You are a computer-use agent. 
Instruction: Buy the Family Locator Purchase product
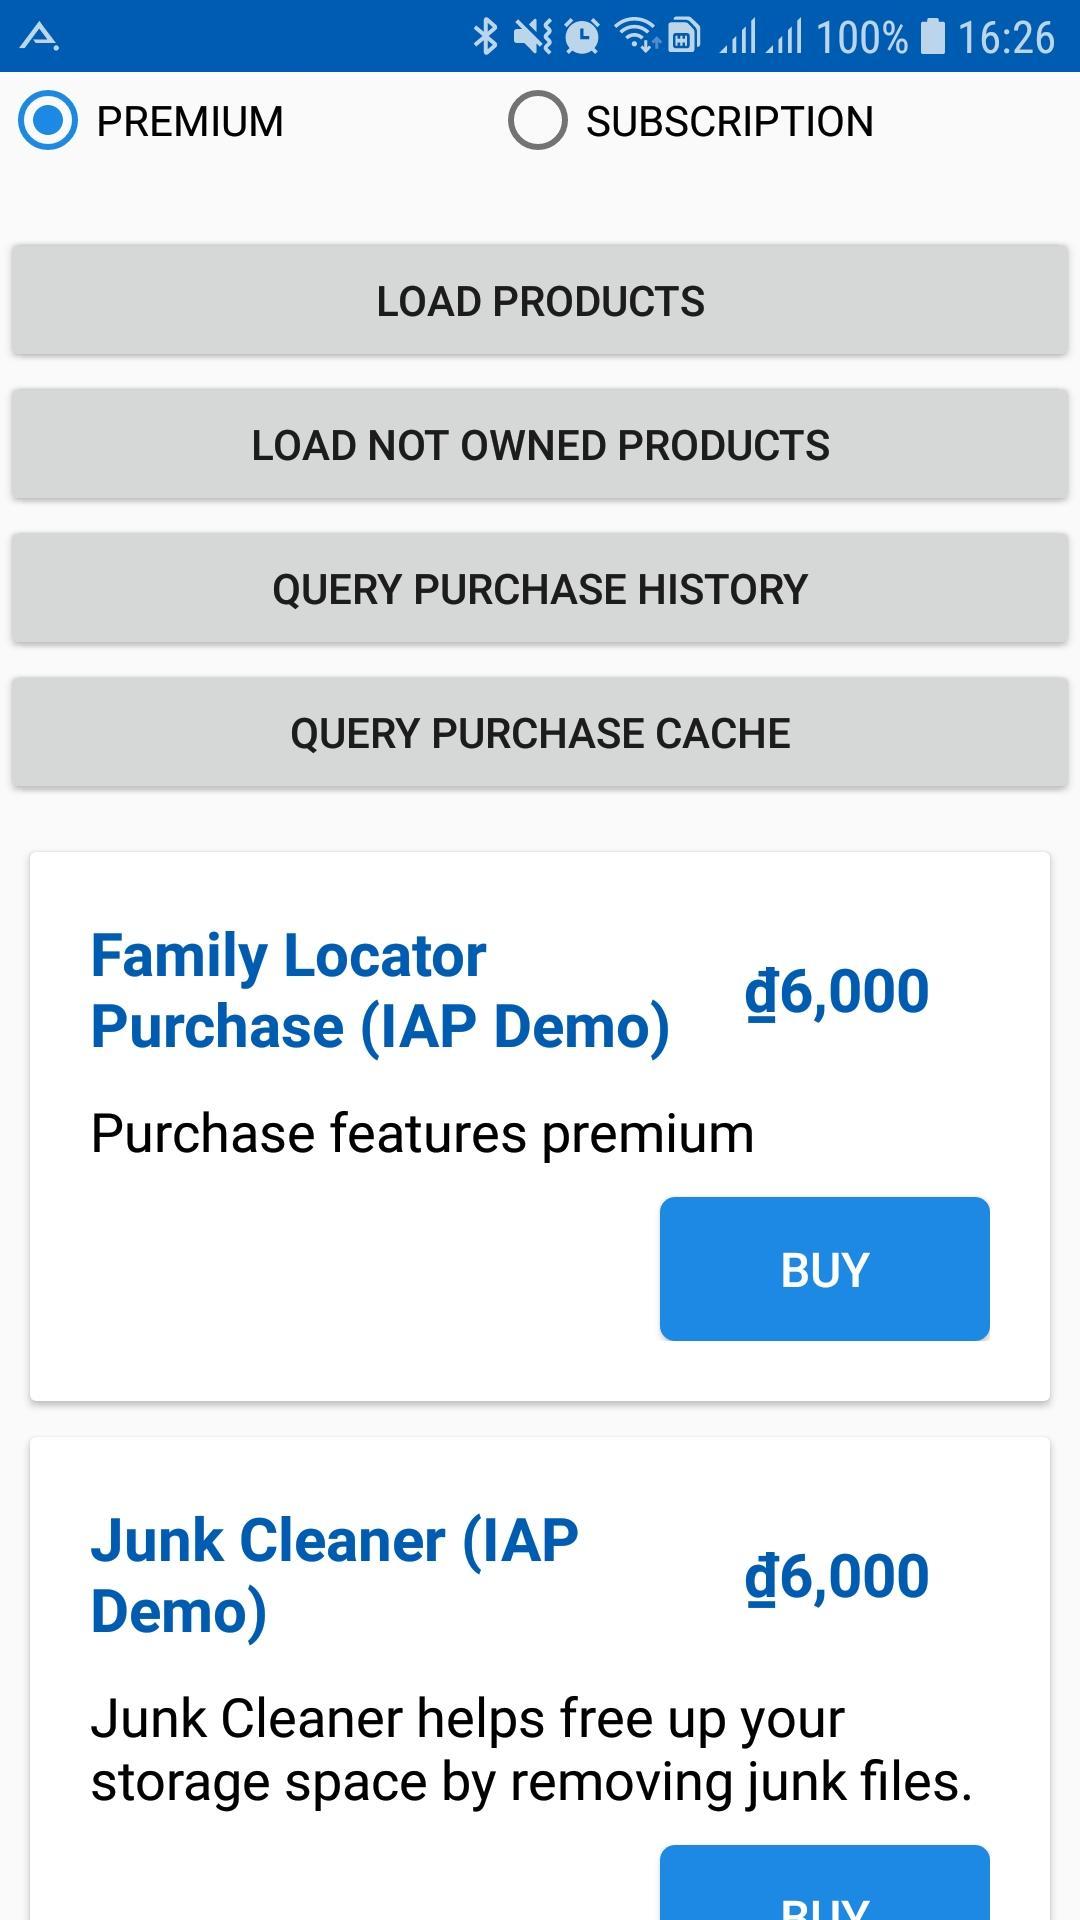824,1269
